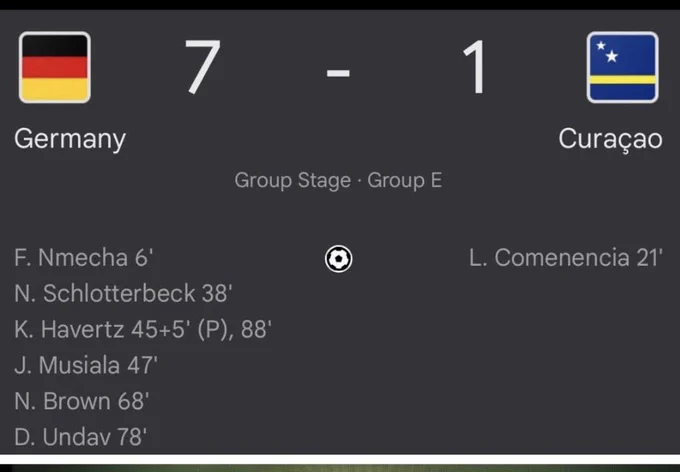Click the Group Stage · Group E label
Screen dimensions: 680x472
338,180
